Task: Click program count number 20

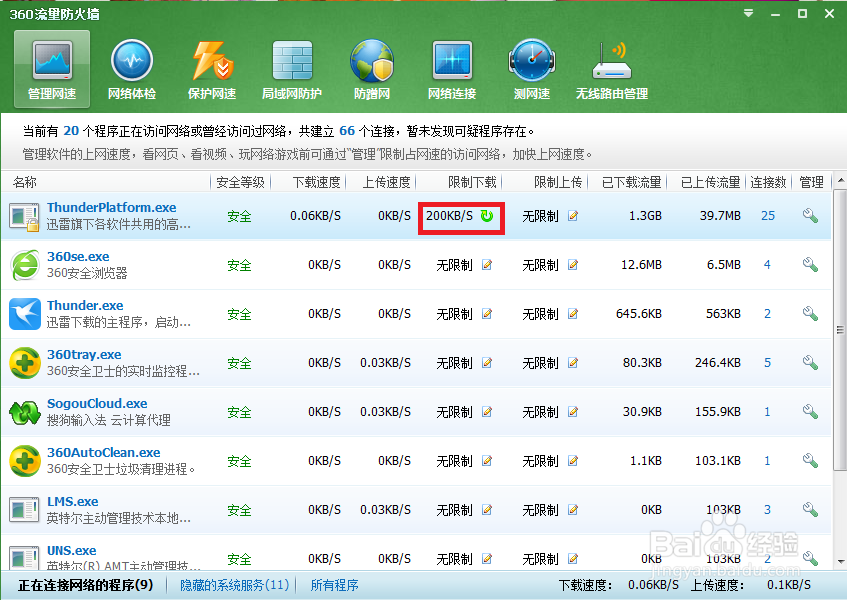Action: click(71, 131)
